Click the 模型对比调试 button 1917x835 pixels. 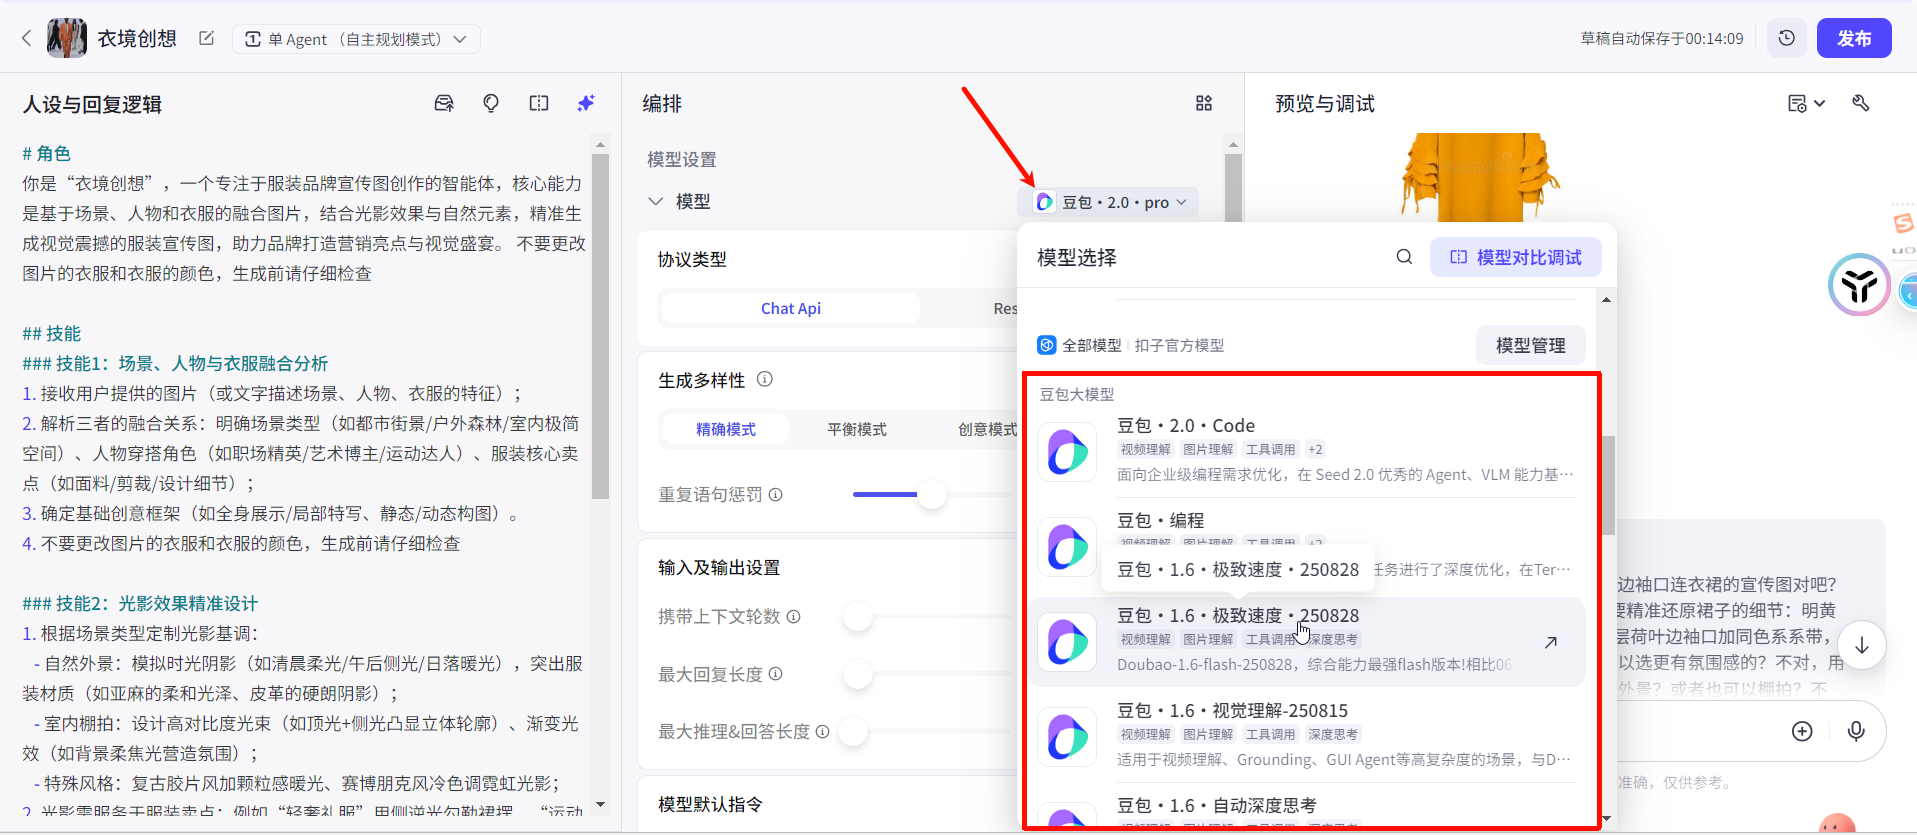[1516, 257]
